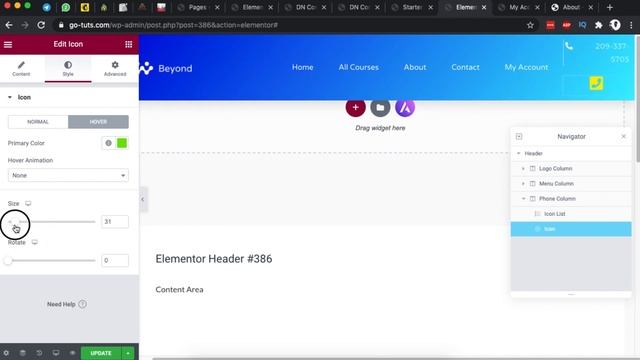Switch to the Content tab
This screenshot has height=360, width=640.
(x=21, y=69)
